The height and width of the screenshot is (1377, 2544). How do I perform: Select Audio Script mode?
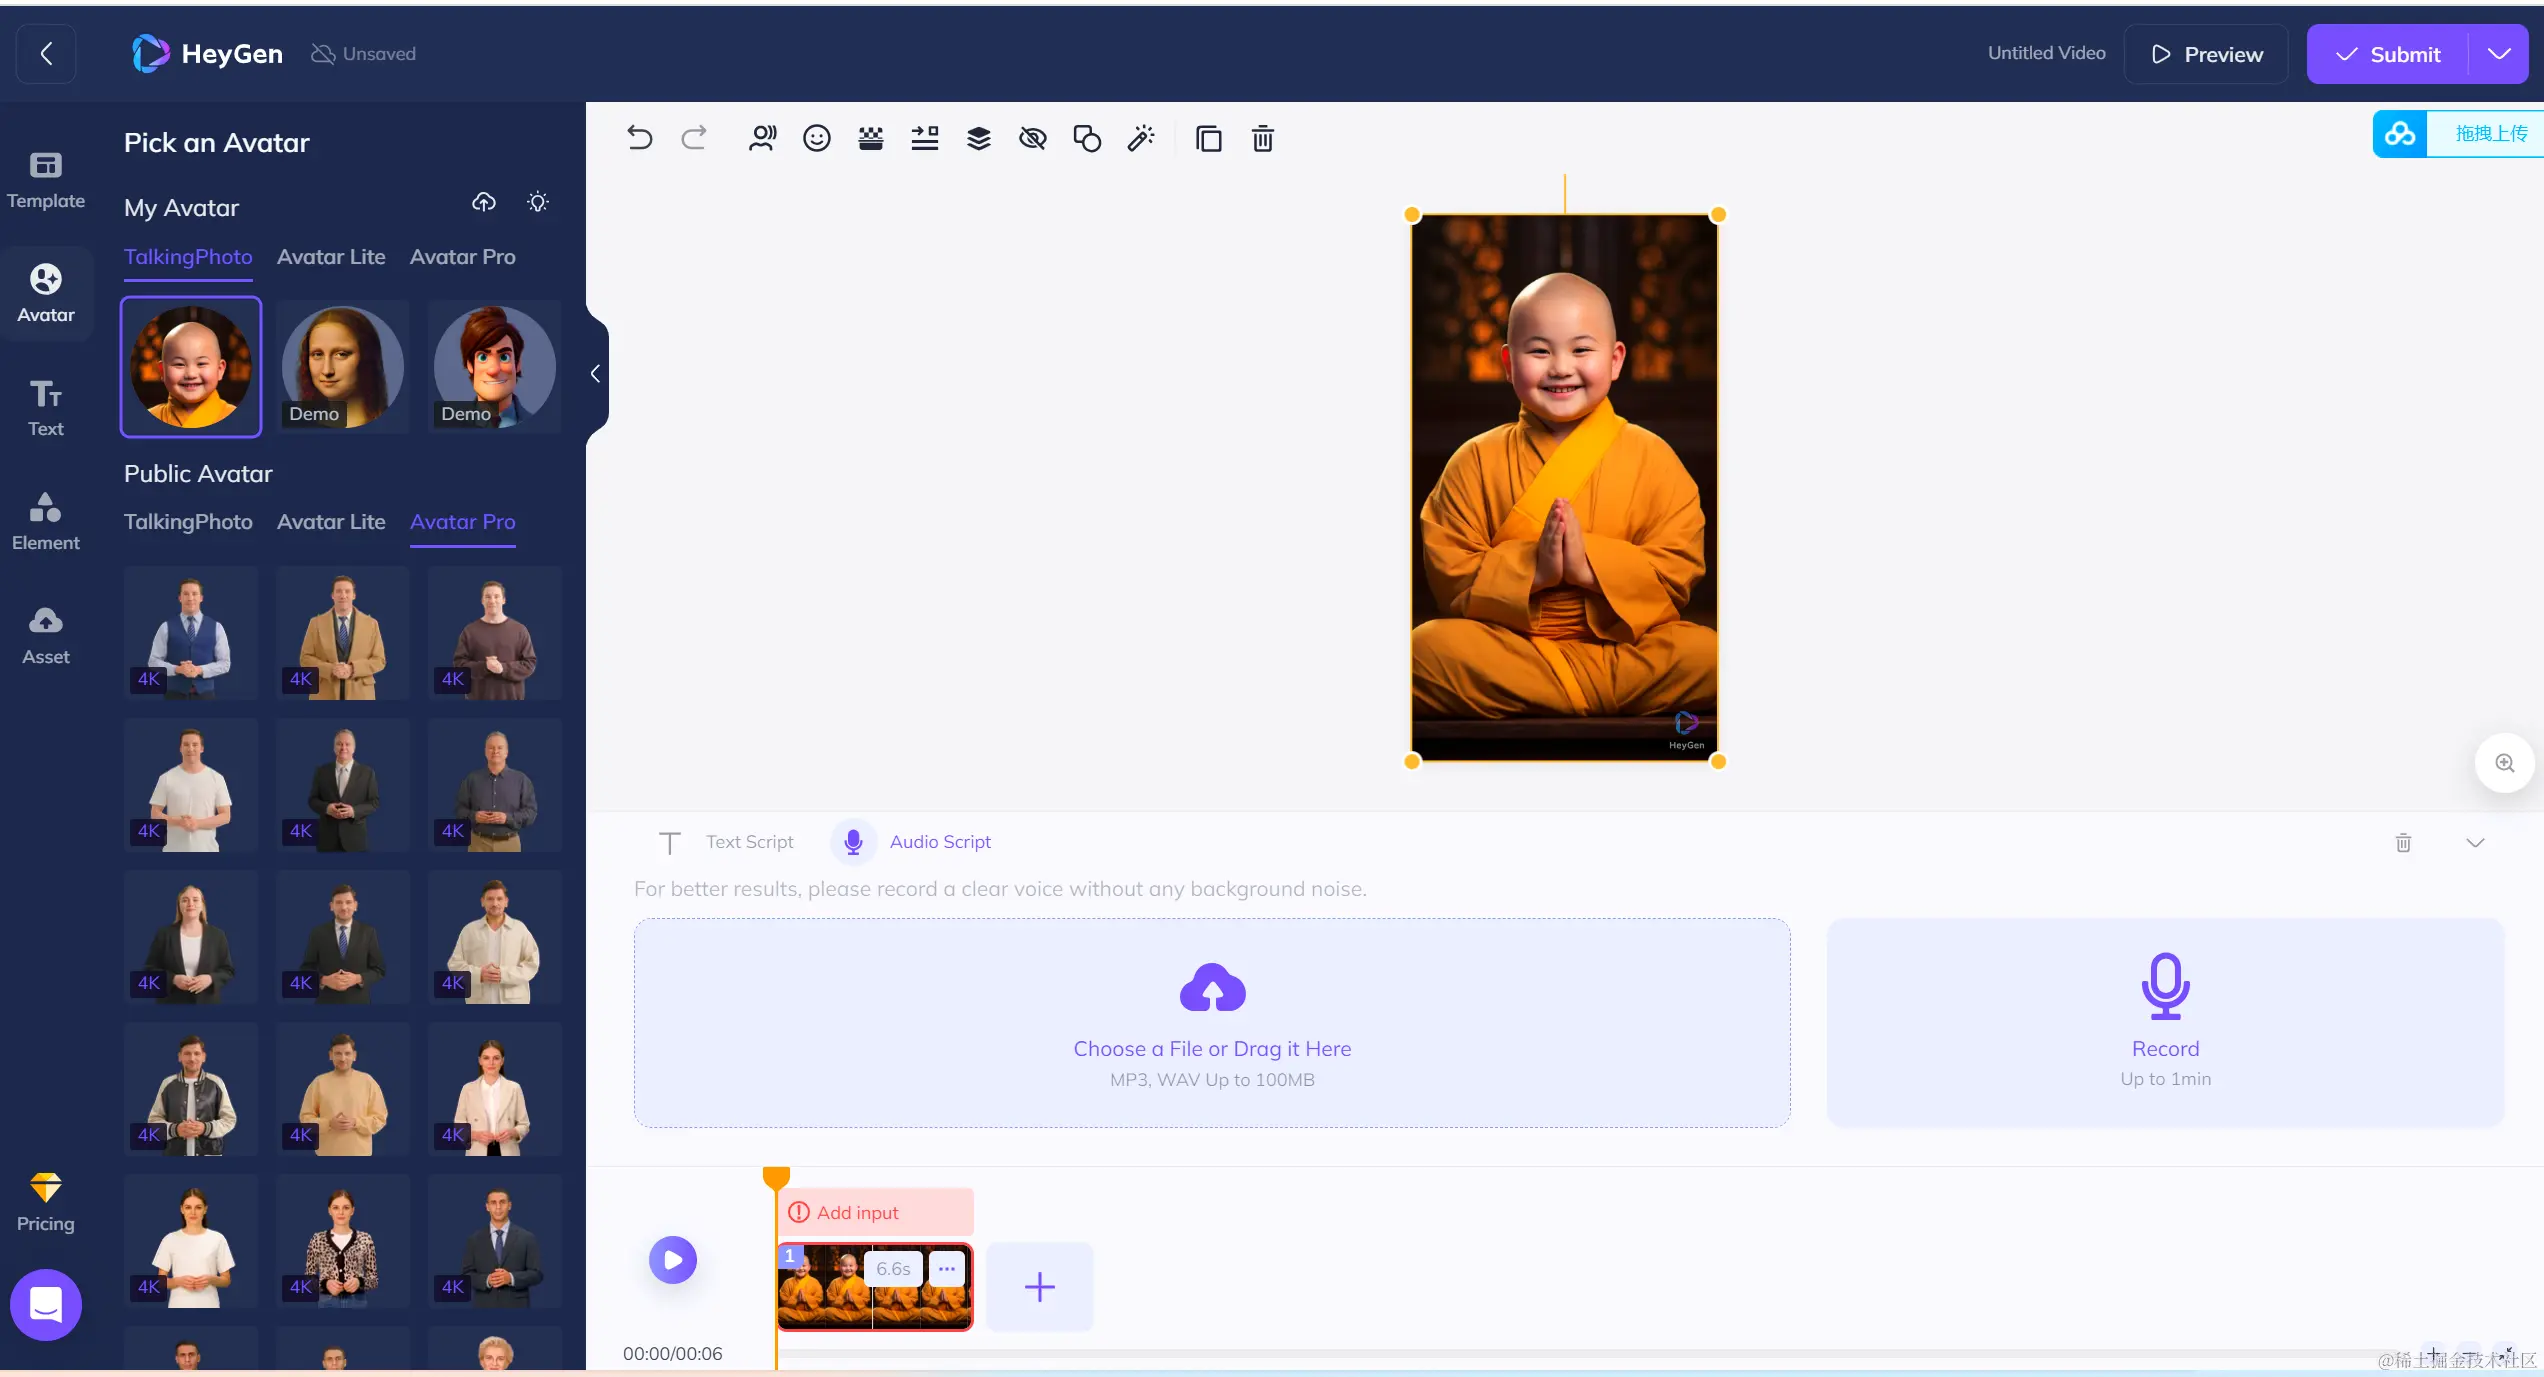(x=939, y=842)
